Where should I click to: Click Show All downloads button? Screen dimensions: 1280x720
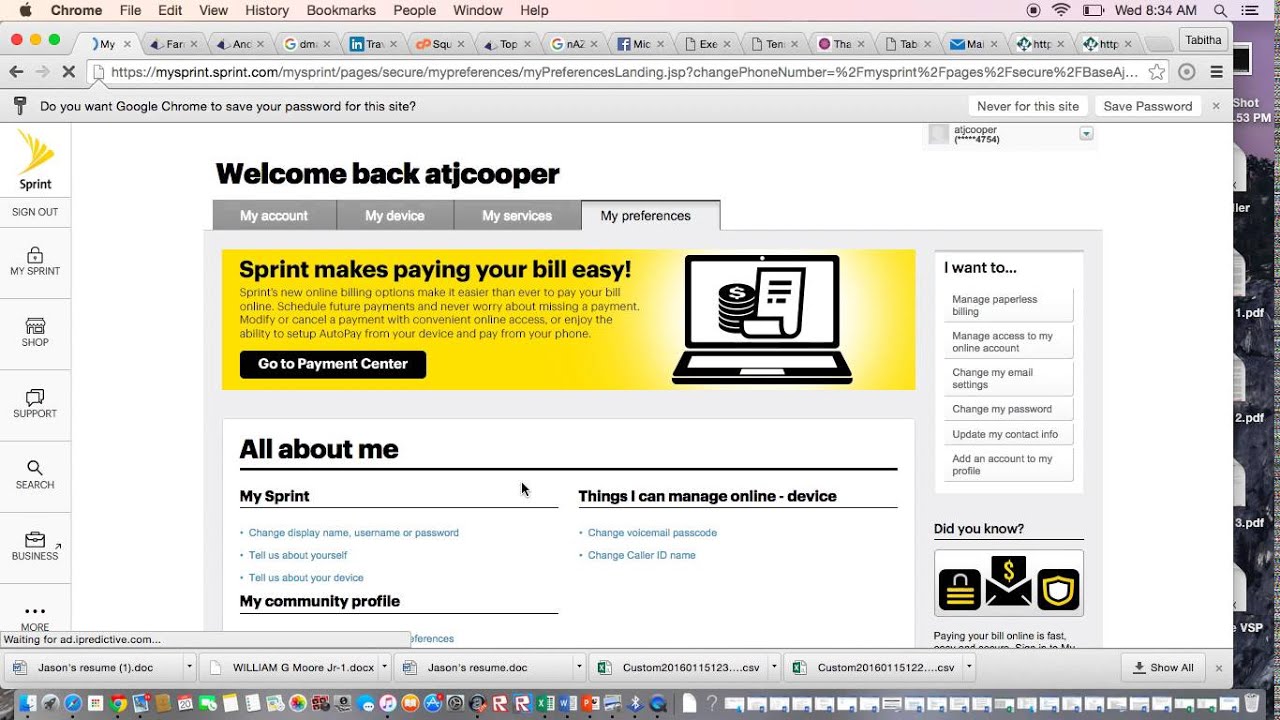pos(1163,667)
